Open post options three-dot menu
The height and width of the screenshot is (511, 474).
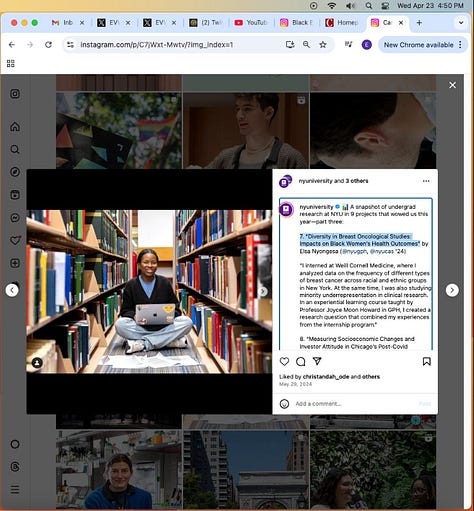pos(426,181)
